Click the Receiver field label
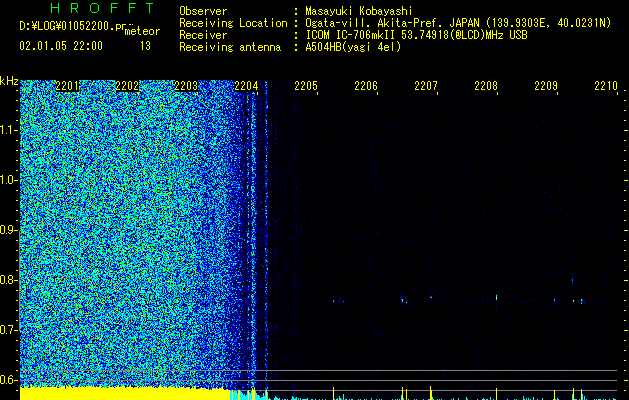629x400 pixels. [x=203, y=35]
